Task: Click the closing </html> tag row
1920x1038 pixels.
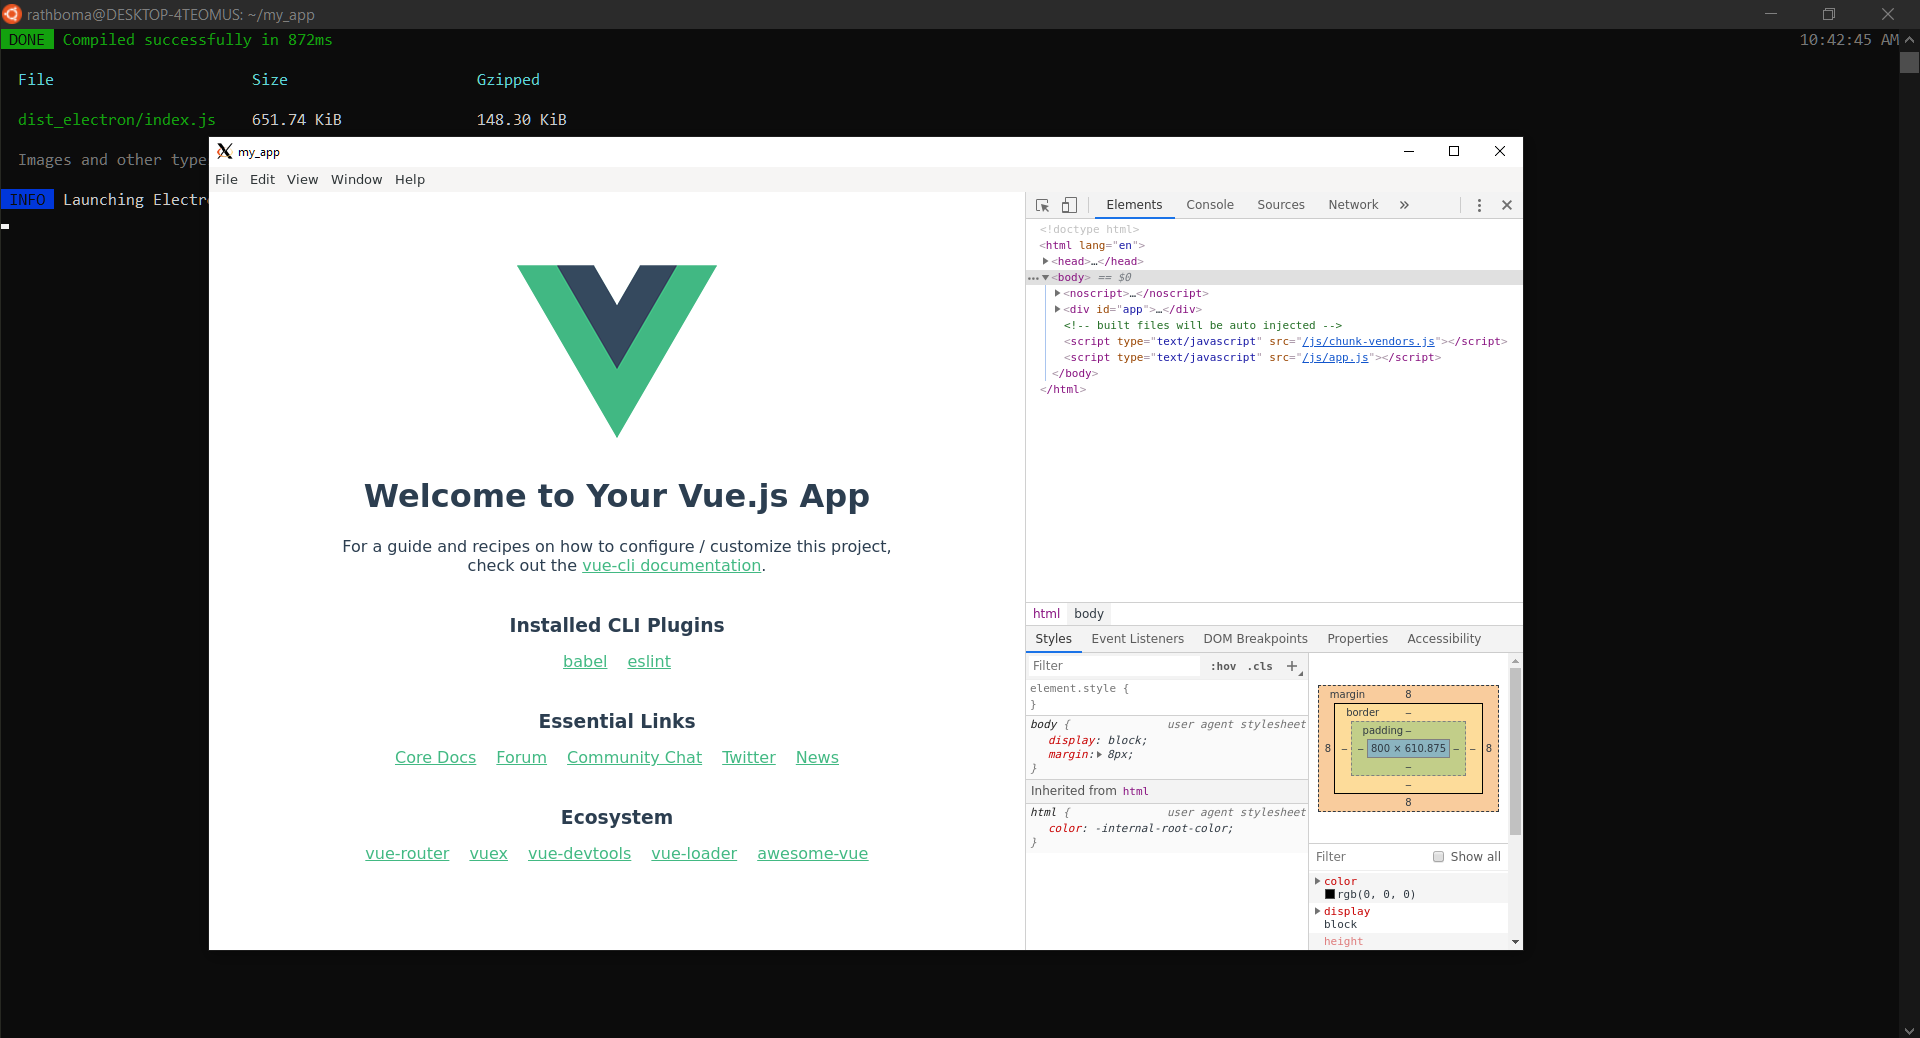Action: click(1274, 389)
